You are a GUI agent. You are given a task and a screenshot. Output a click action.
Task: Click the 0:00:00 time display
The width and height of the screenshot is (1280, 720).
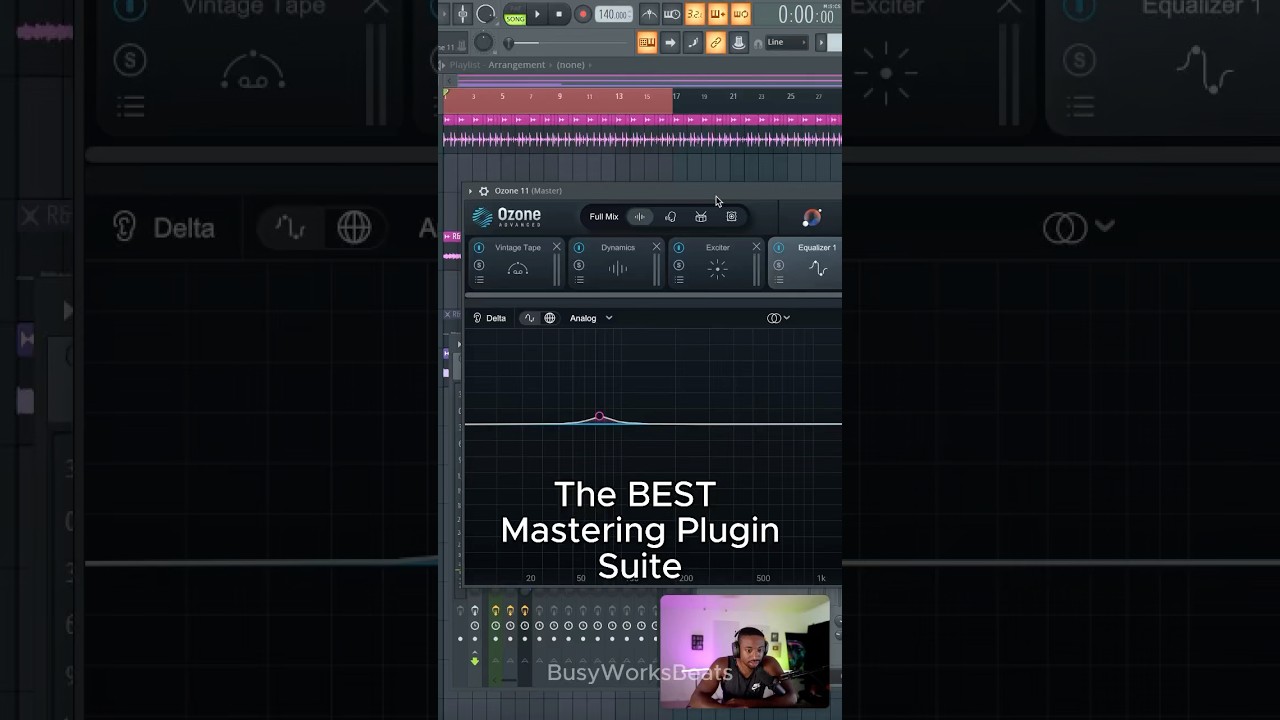coord(806,15)
